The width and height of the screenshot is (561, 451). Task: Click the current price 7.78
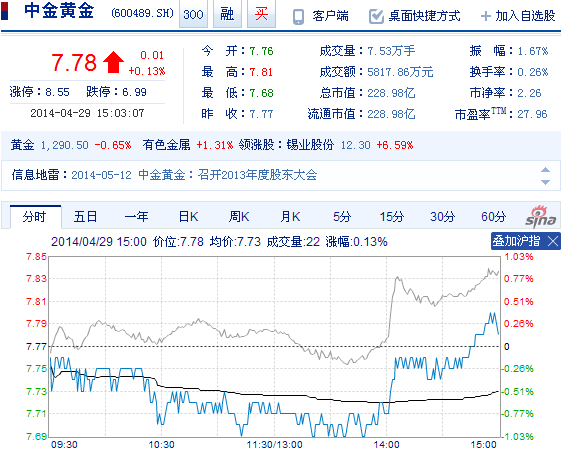(x=74, y=63)
